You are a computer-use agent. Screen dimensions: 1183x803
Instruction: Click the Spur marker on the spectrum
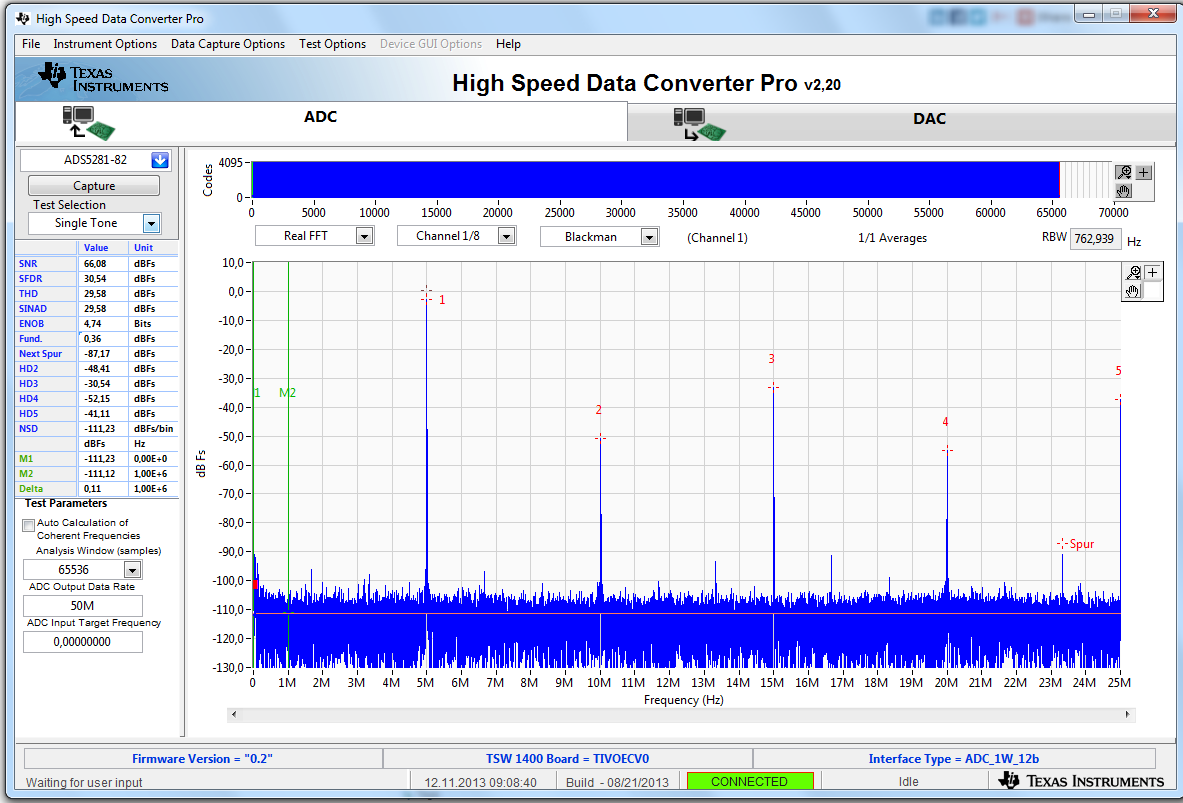[1062, 543]
